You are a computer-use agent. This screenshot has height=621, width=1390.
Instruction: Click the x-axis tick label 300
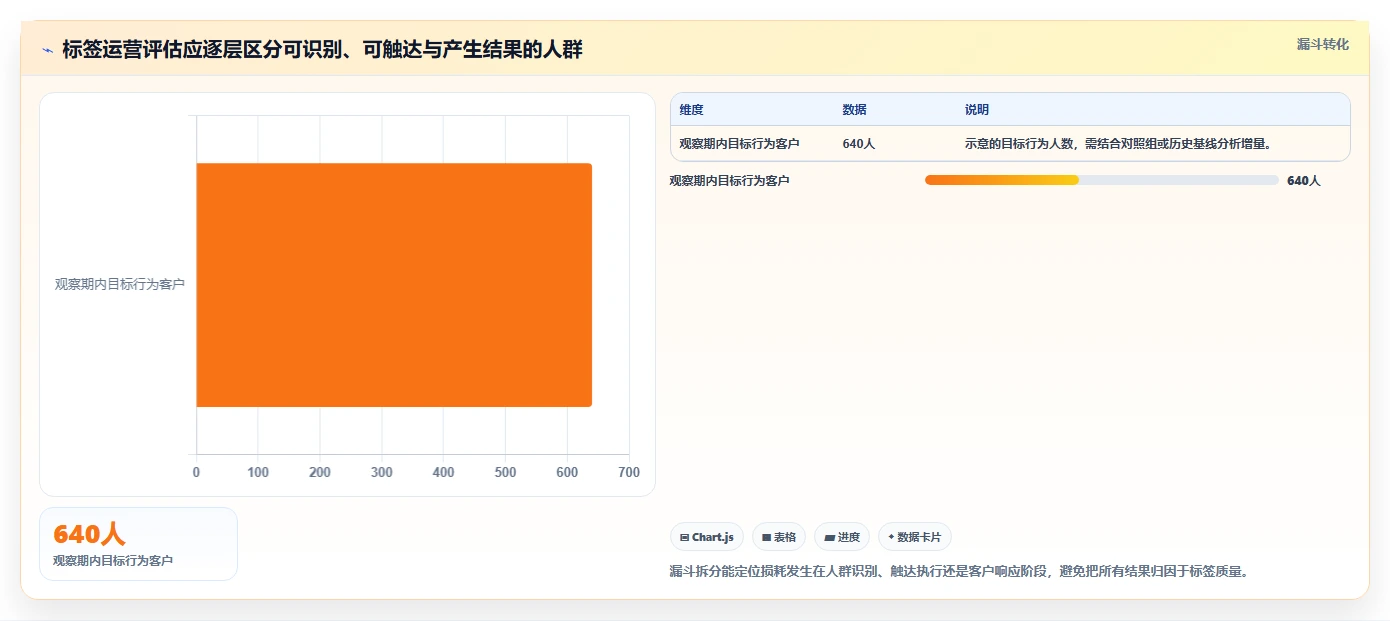382,472
